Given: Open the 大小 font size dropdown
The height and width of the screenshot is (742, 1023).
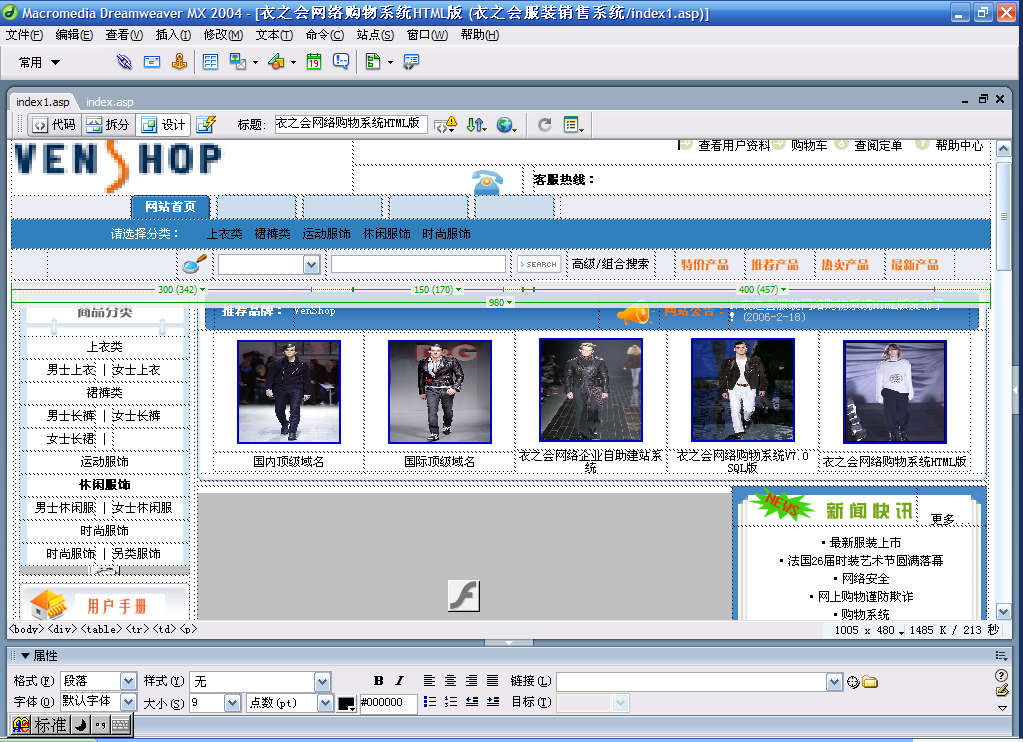Looking at the screenshot, I should click(x=232, y=703).
